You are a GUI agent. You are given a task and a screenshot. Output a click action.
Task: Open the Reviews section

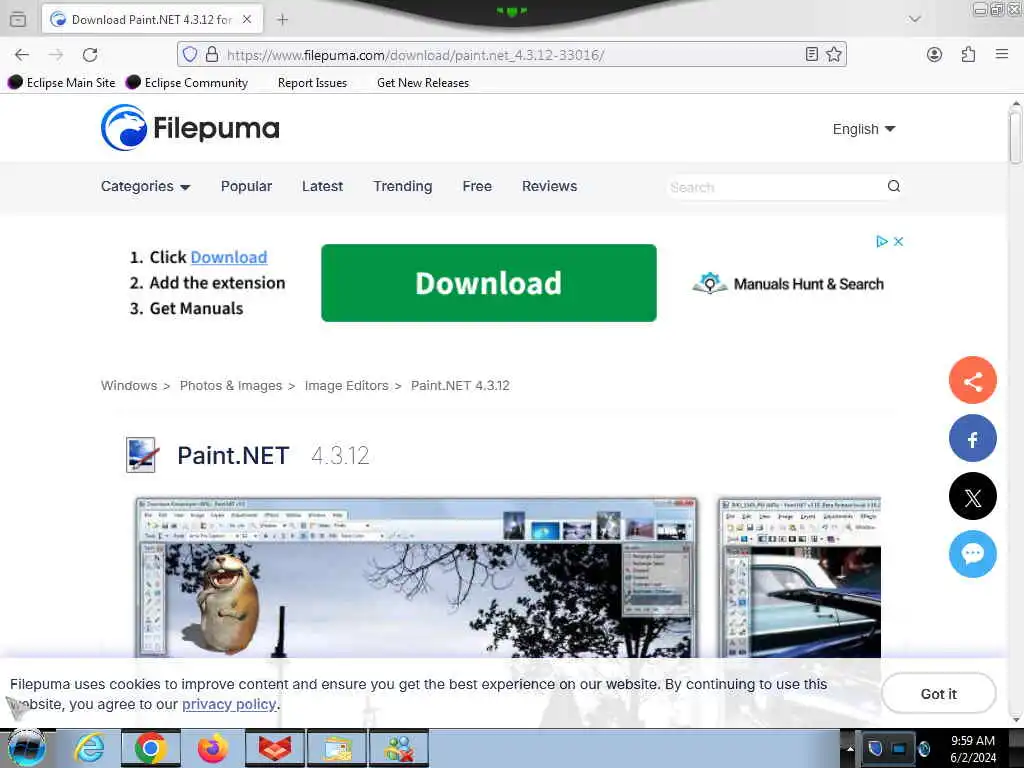[549, 186]
